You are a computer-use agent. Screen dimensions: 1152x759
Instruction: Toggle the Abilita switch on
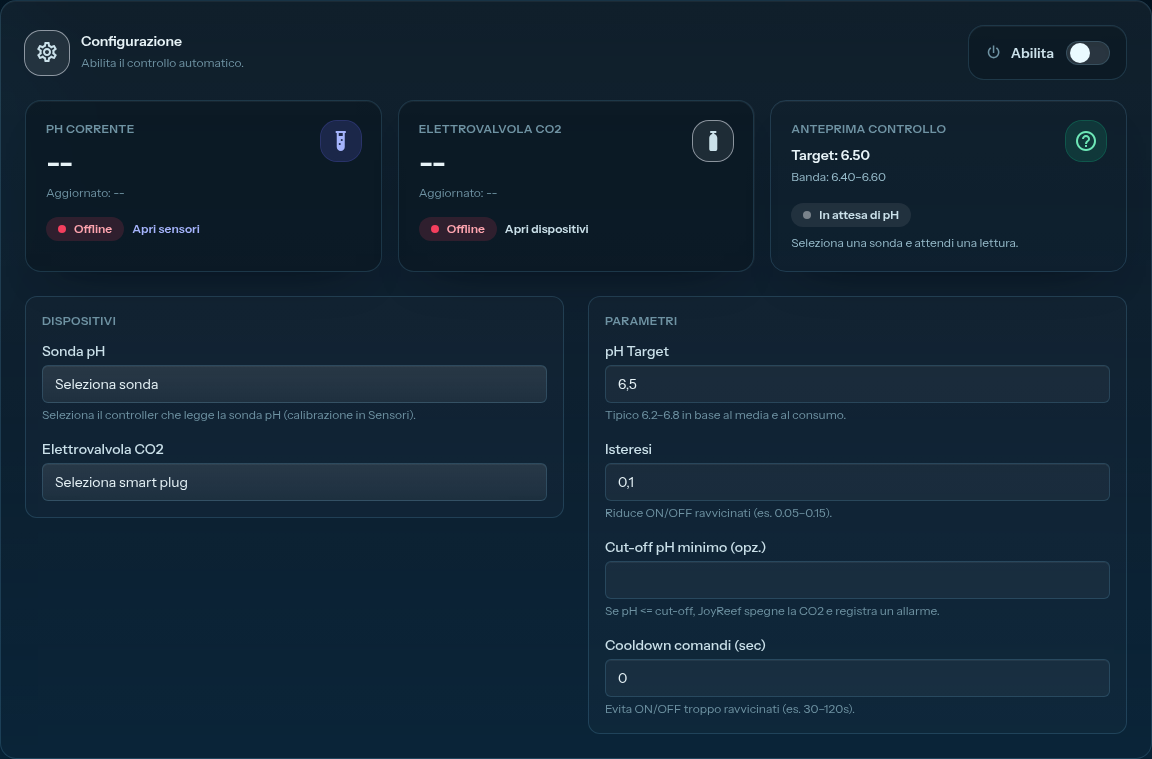pos(1087,53)
